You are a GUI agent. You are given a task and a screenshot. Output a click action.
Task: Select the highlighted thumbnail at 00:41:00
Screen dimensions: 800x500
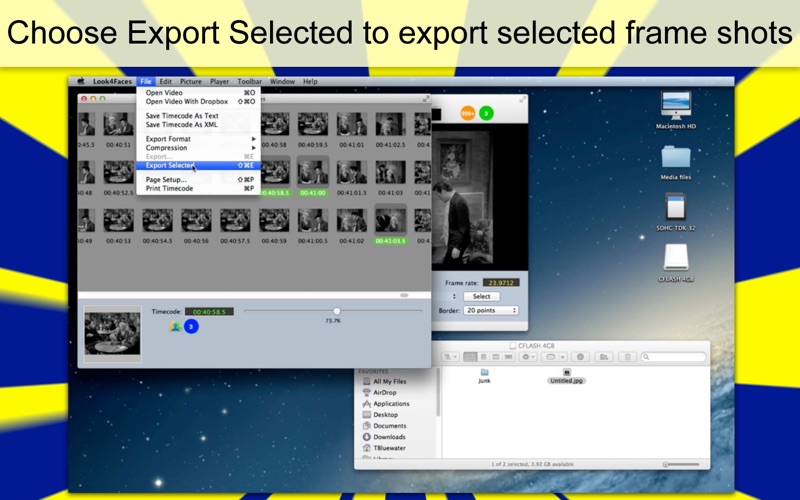point(313,177)
